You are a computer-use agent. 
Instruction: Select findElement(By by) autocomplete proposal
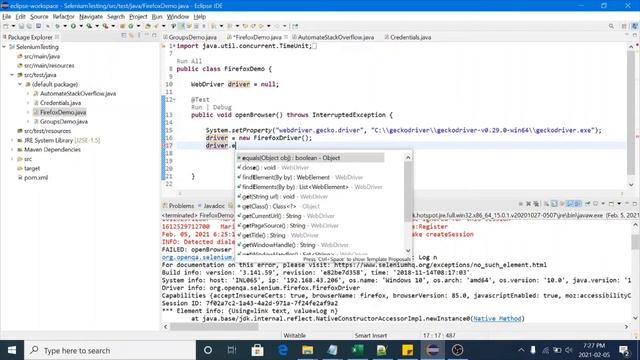310,177
